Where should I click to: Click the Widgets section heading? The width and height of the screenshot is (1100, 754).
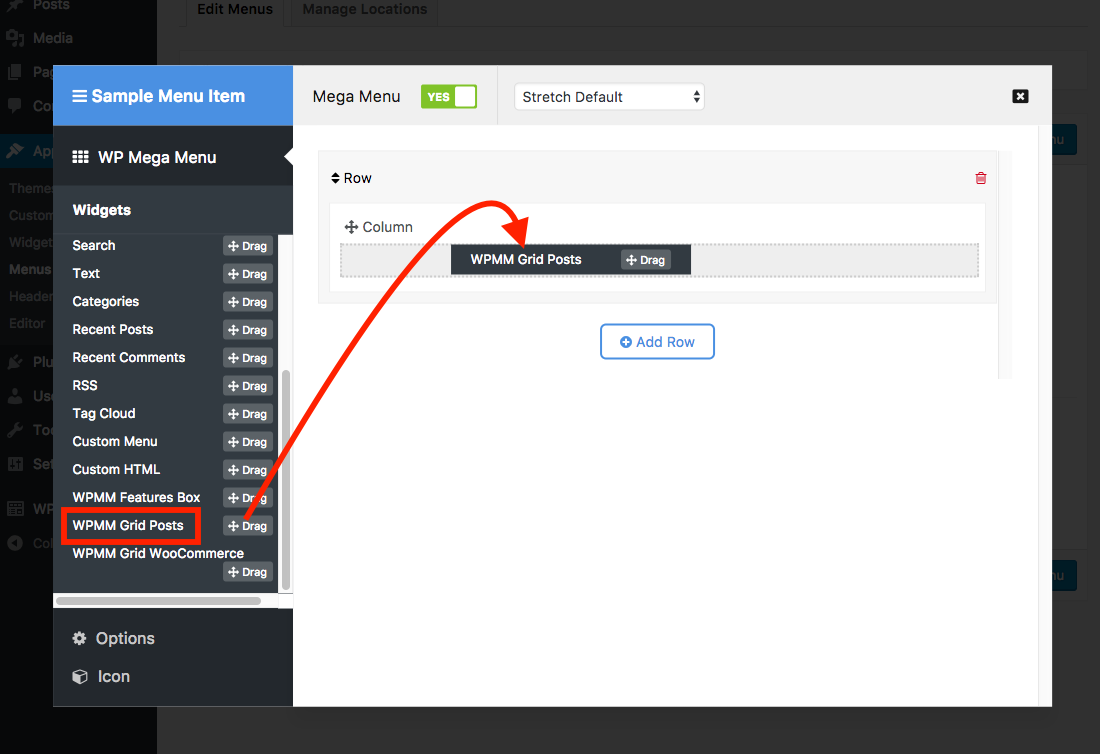click(x=102, y=210)
